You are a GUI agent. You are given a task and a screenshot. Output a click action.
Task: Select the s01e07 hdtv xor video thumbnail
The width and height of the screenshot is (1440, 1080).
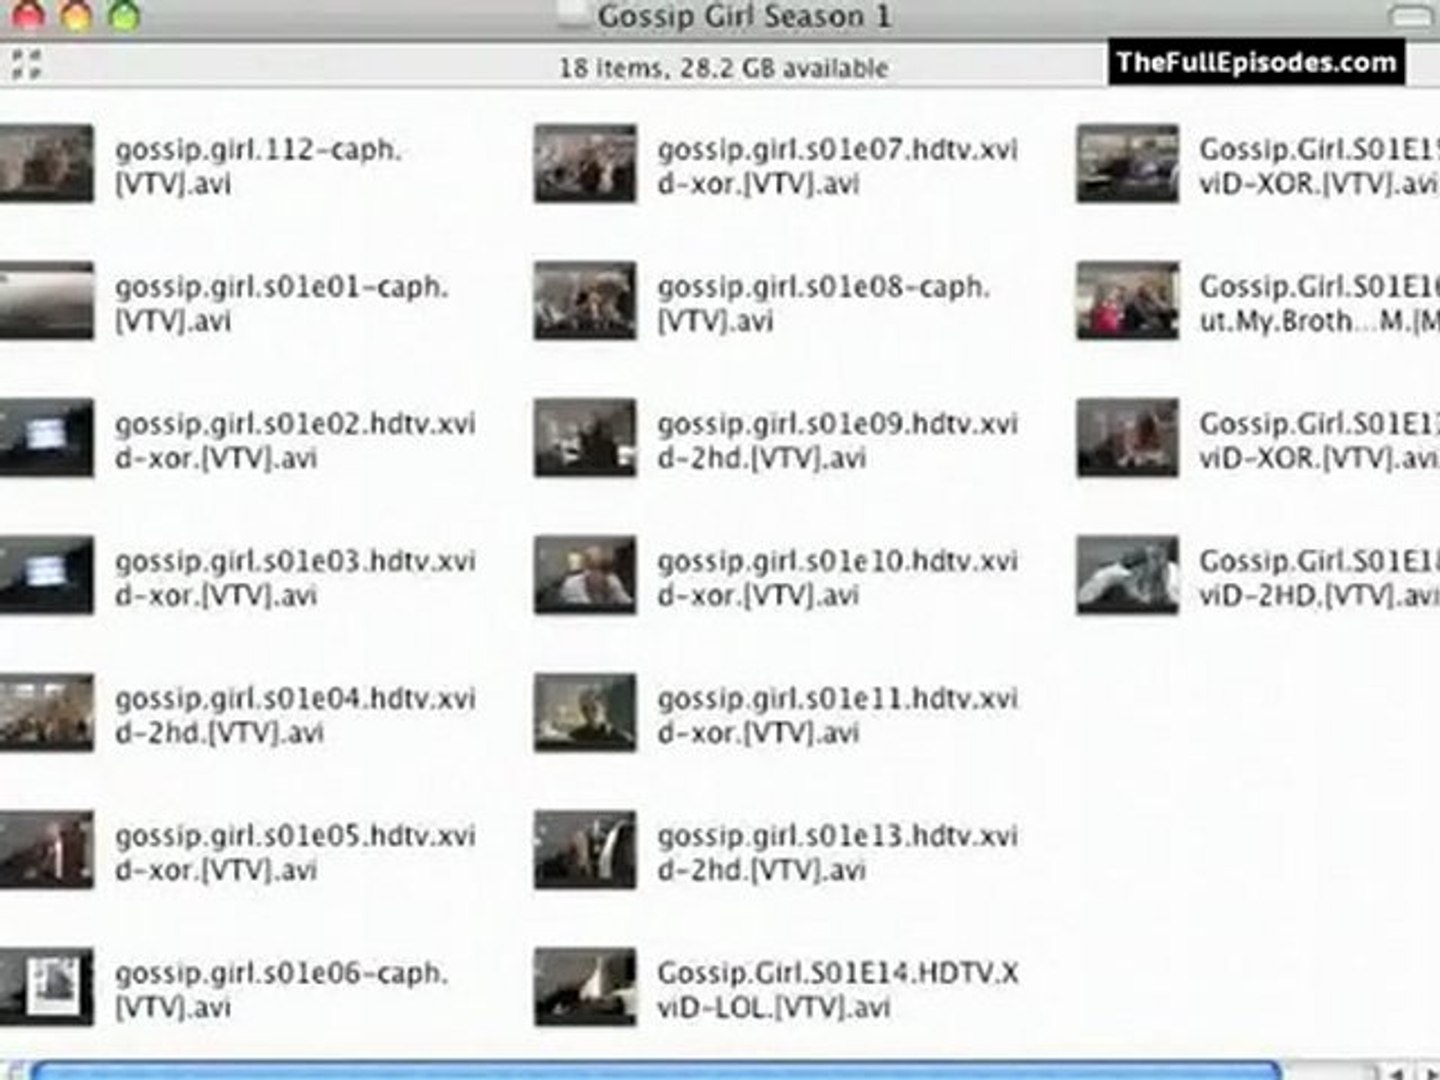pyautogui.click(x=585, y=164)
